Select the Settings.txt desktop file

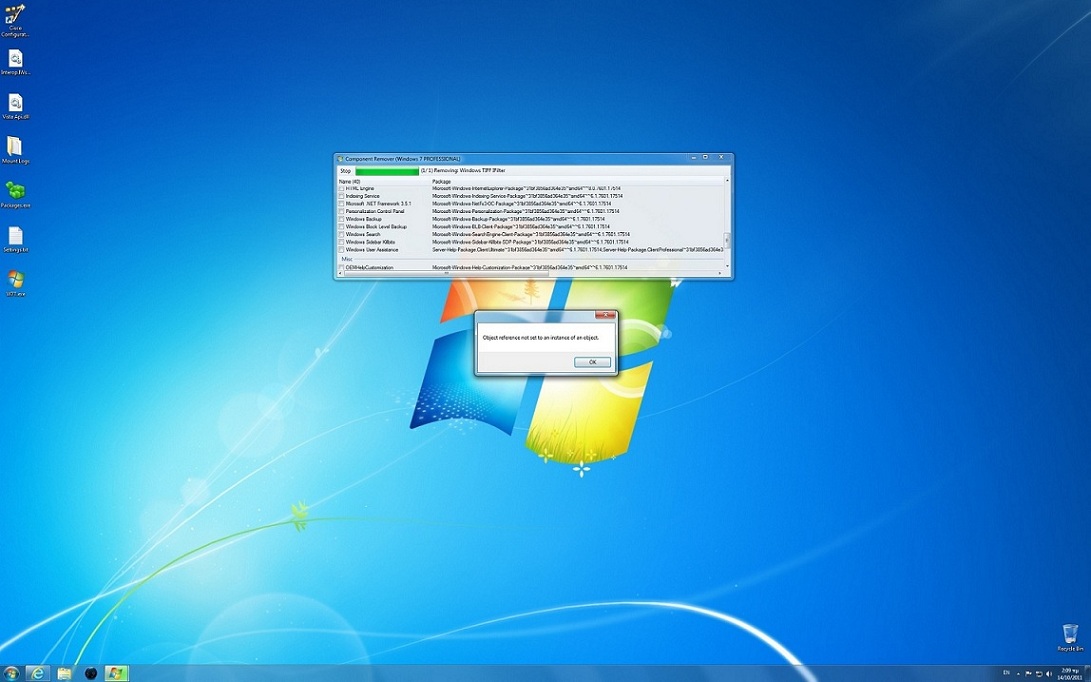(15, 239)
